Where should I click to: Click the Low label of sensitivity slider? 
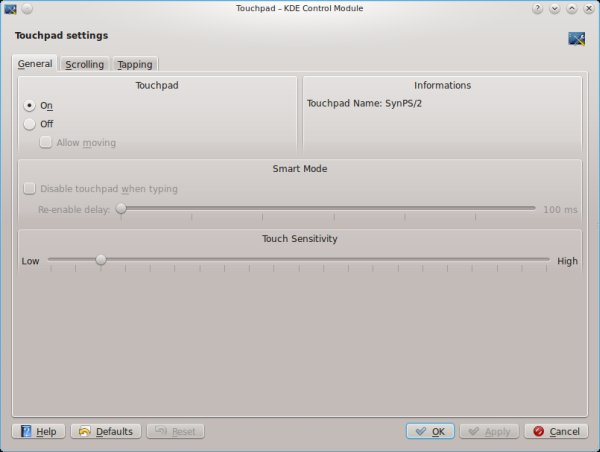(30, 261)
